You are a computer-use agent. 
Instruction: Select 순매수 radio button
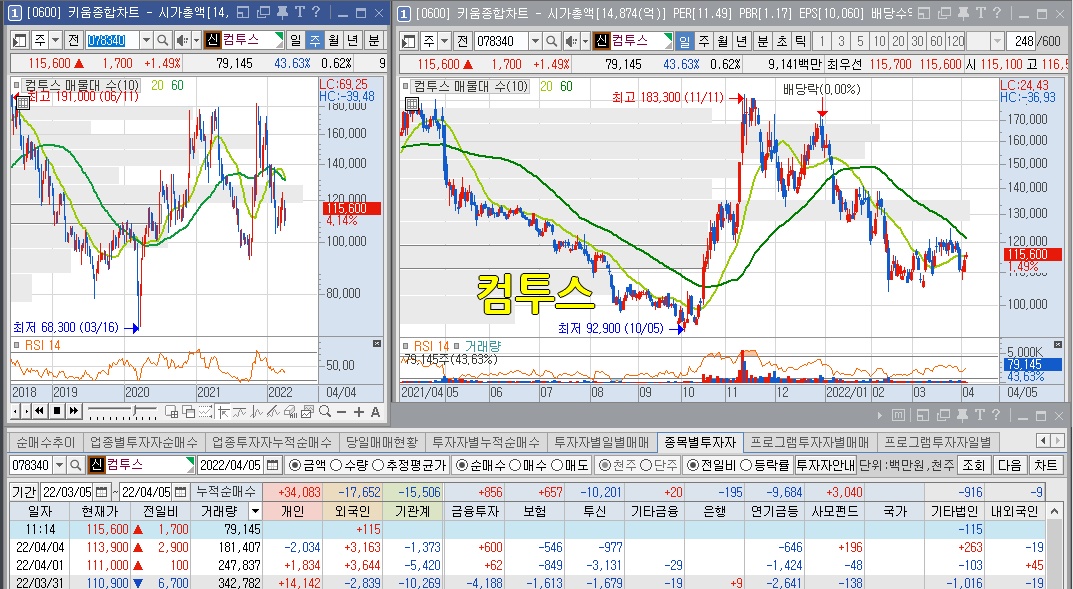pyautogui.click(x=462, y=465)
